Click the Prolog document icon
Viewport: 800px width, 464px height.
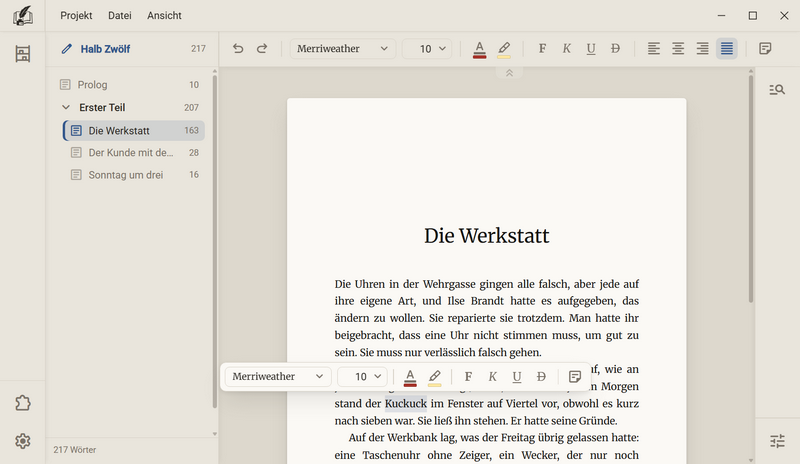(x=65, y=85)
